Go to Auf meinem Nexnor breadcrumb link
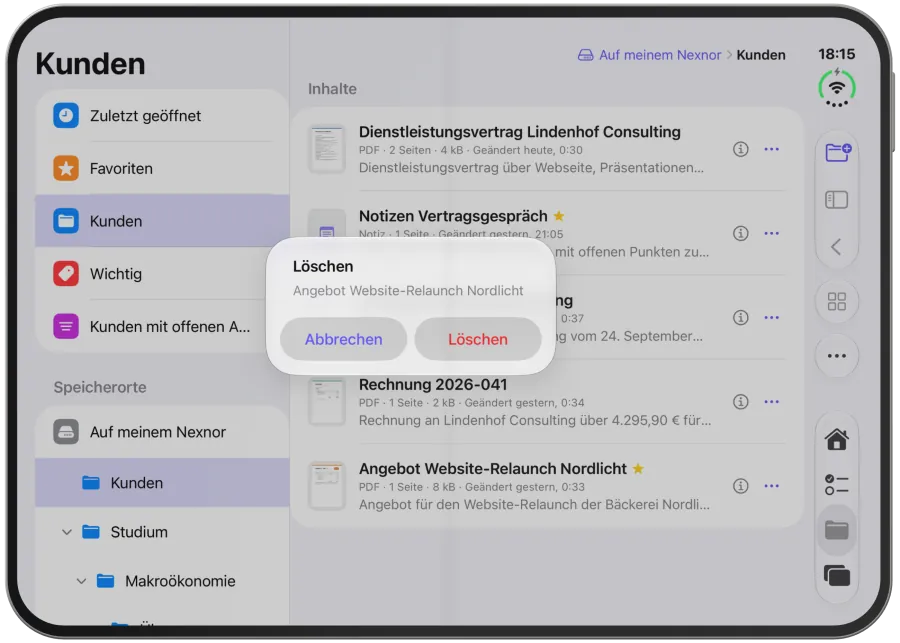This screenshot has height=643, width=900. (649, 55)
